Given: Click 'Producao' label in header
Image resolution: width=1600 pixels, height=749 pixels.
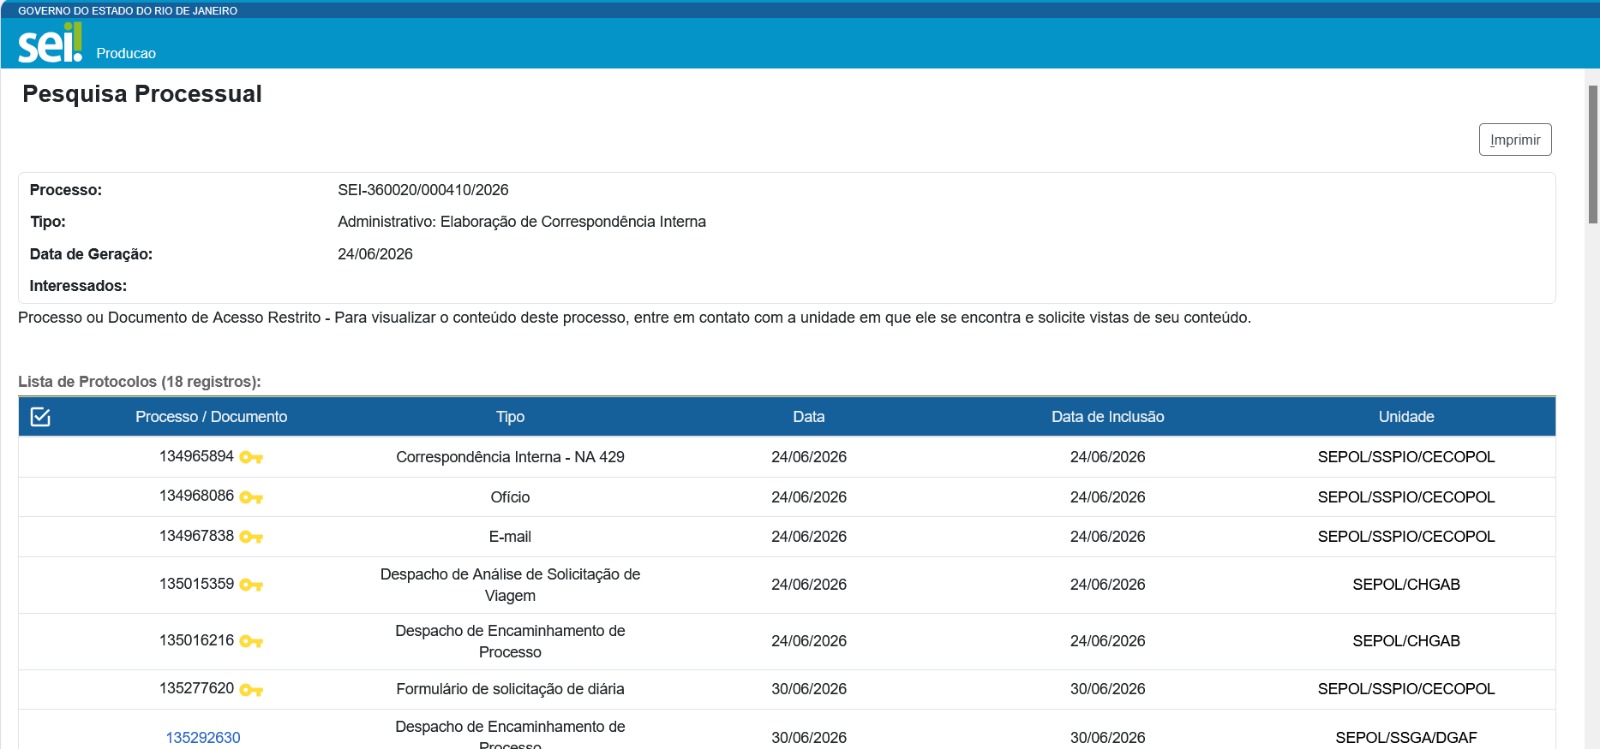Looking at the screenshot, I should point(126,53).
